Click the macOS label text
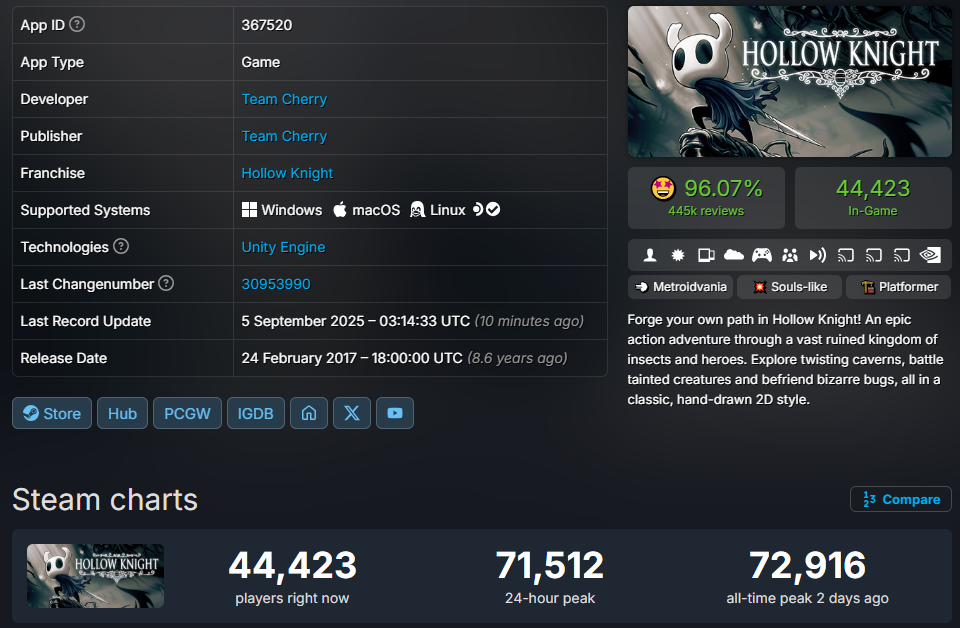 click(376, 210)
